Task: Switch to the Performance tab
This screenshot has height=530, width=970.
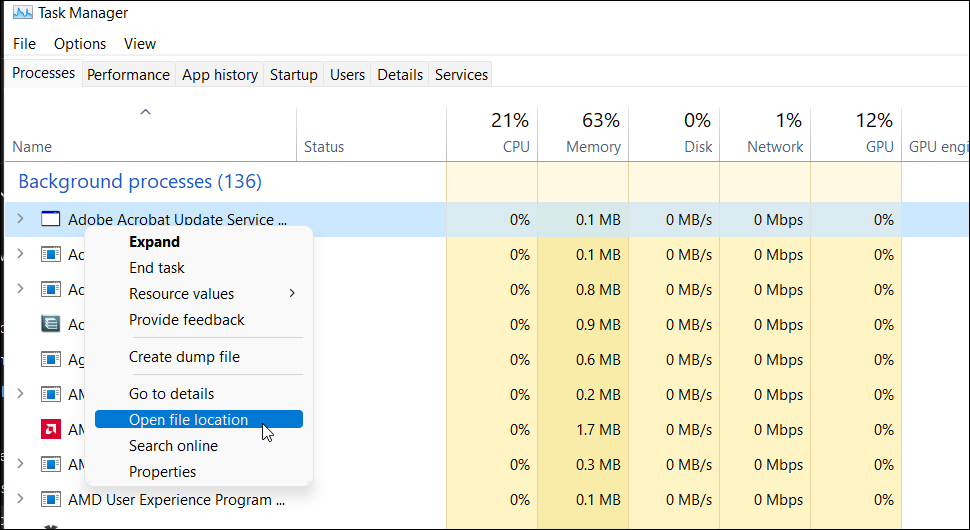Action: pos(128,75)
